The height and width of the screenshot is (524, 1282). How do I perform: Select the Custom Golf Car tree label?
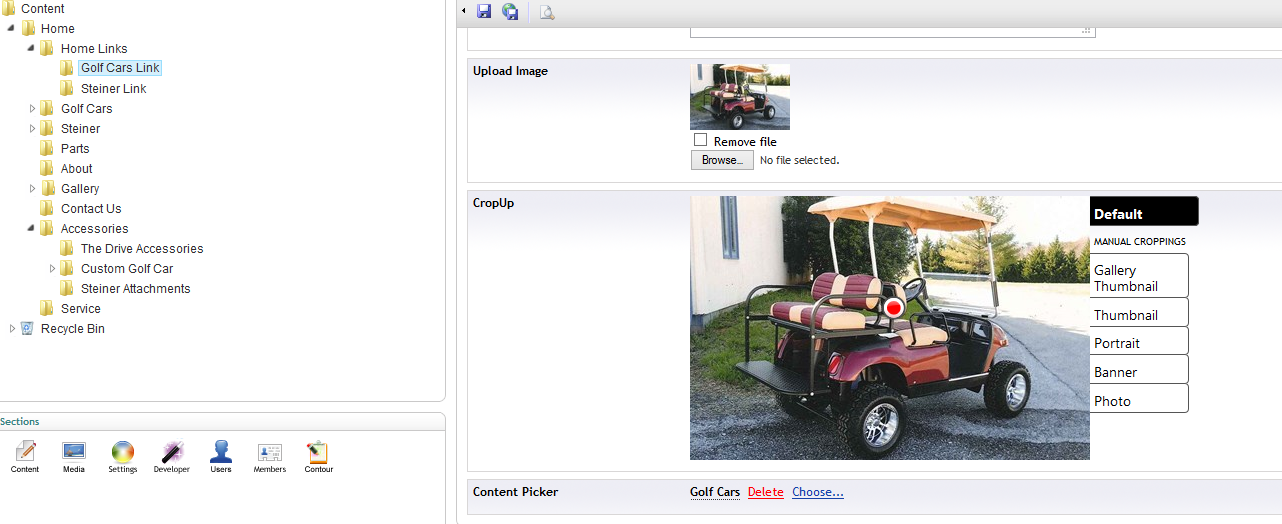pyautogui.click(x=127, y=268)
